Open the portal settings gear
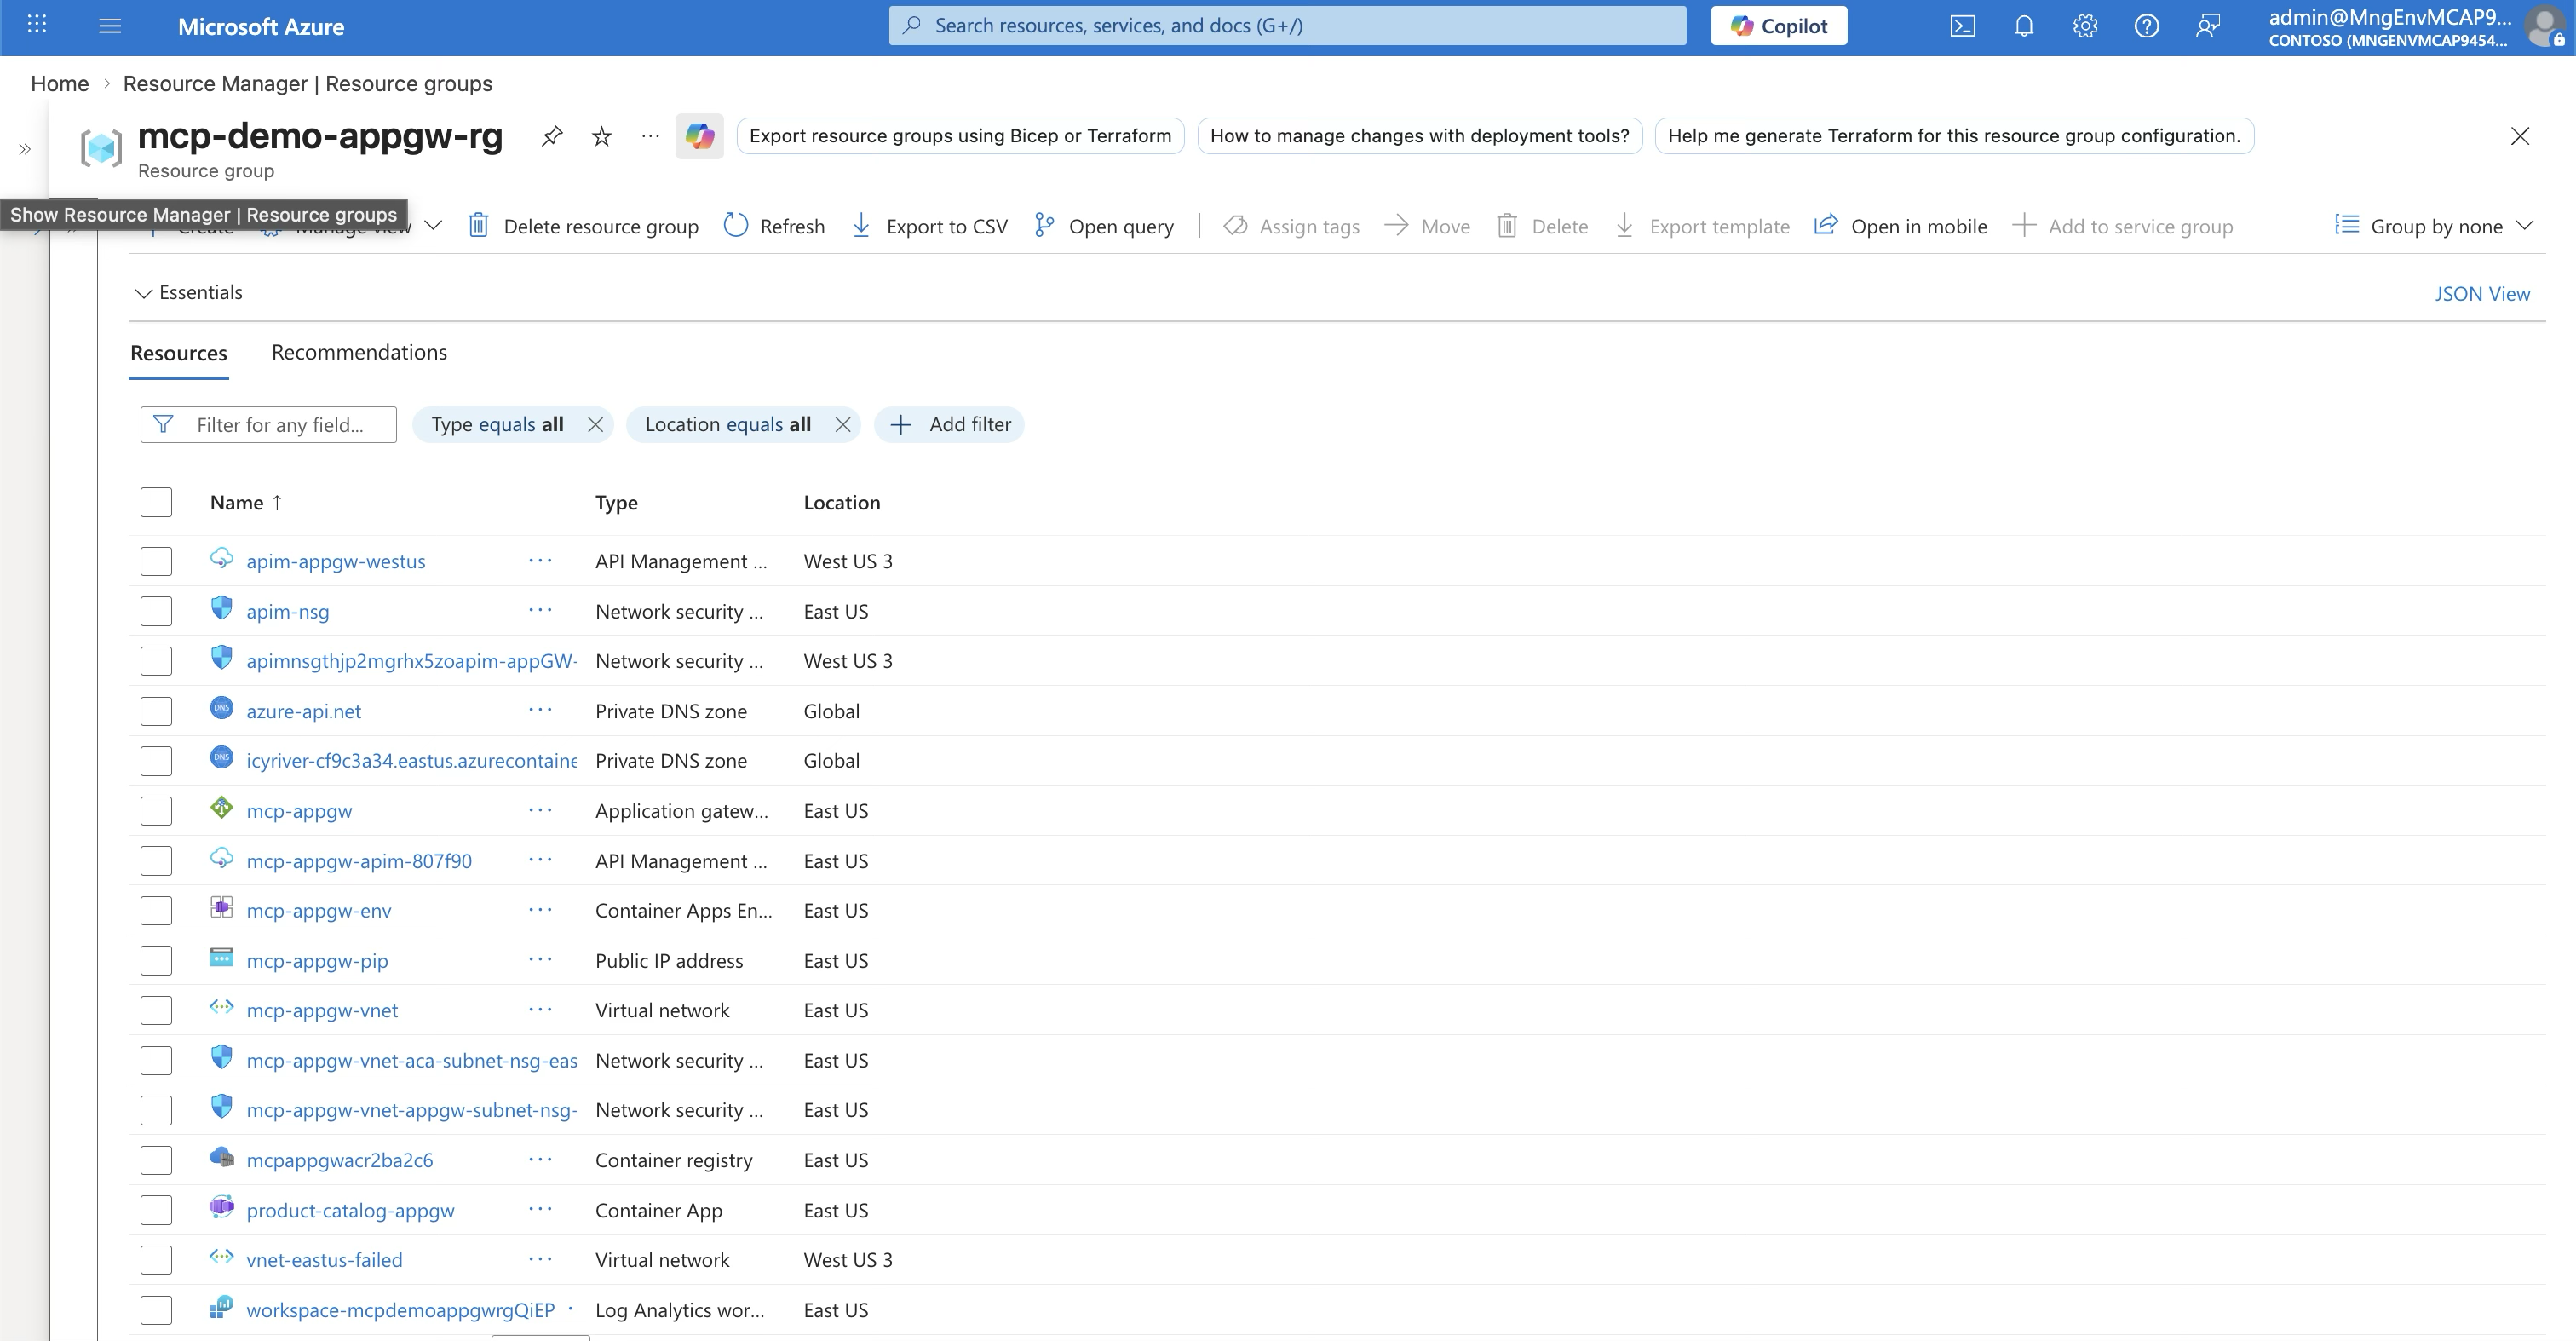Image resolution: width=2576 pixels, height=1341 pixels. click(x=2085, y=26)
